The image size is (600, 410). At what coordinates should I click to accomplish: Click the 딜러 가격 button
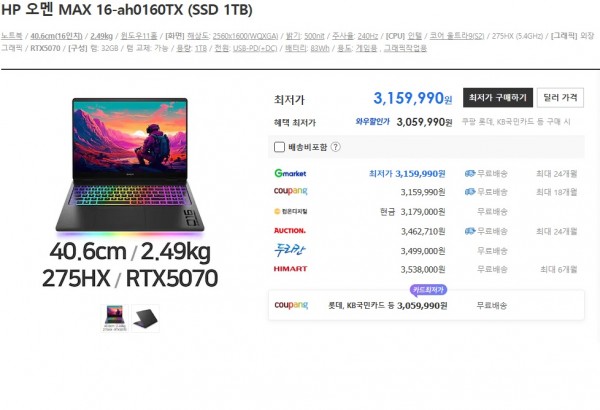[x=560, y=98]
